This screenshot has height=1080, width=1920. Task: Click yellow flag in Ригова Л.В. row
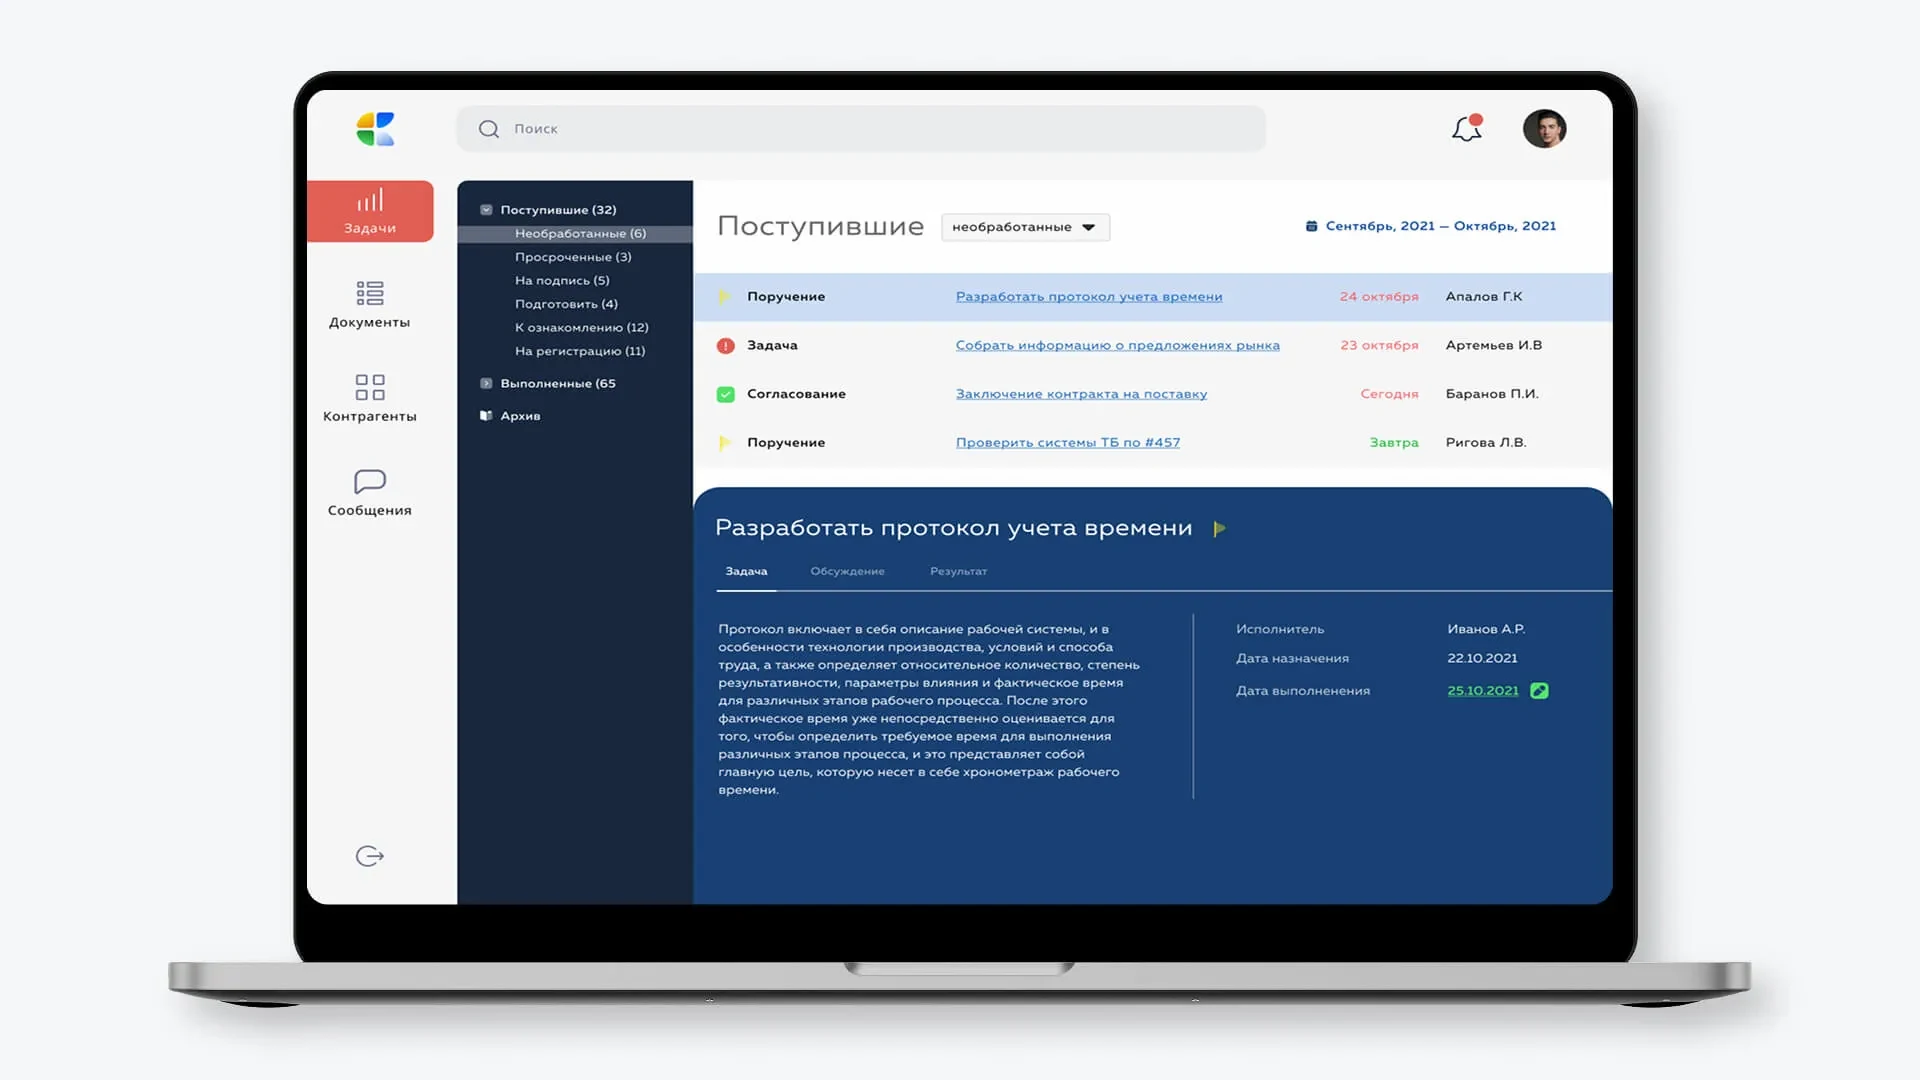point(725,443)
